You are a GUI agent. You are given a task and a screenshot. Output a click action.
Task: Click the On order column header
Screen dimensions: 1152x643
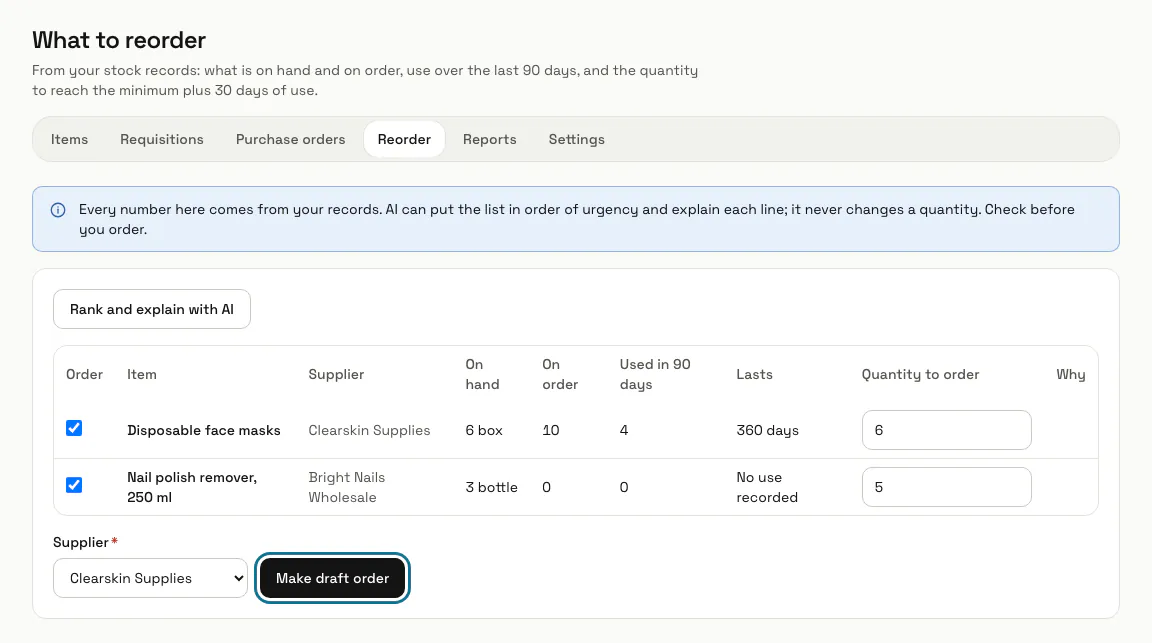[560, 375]
